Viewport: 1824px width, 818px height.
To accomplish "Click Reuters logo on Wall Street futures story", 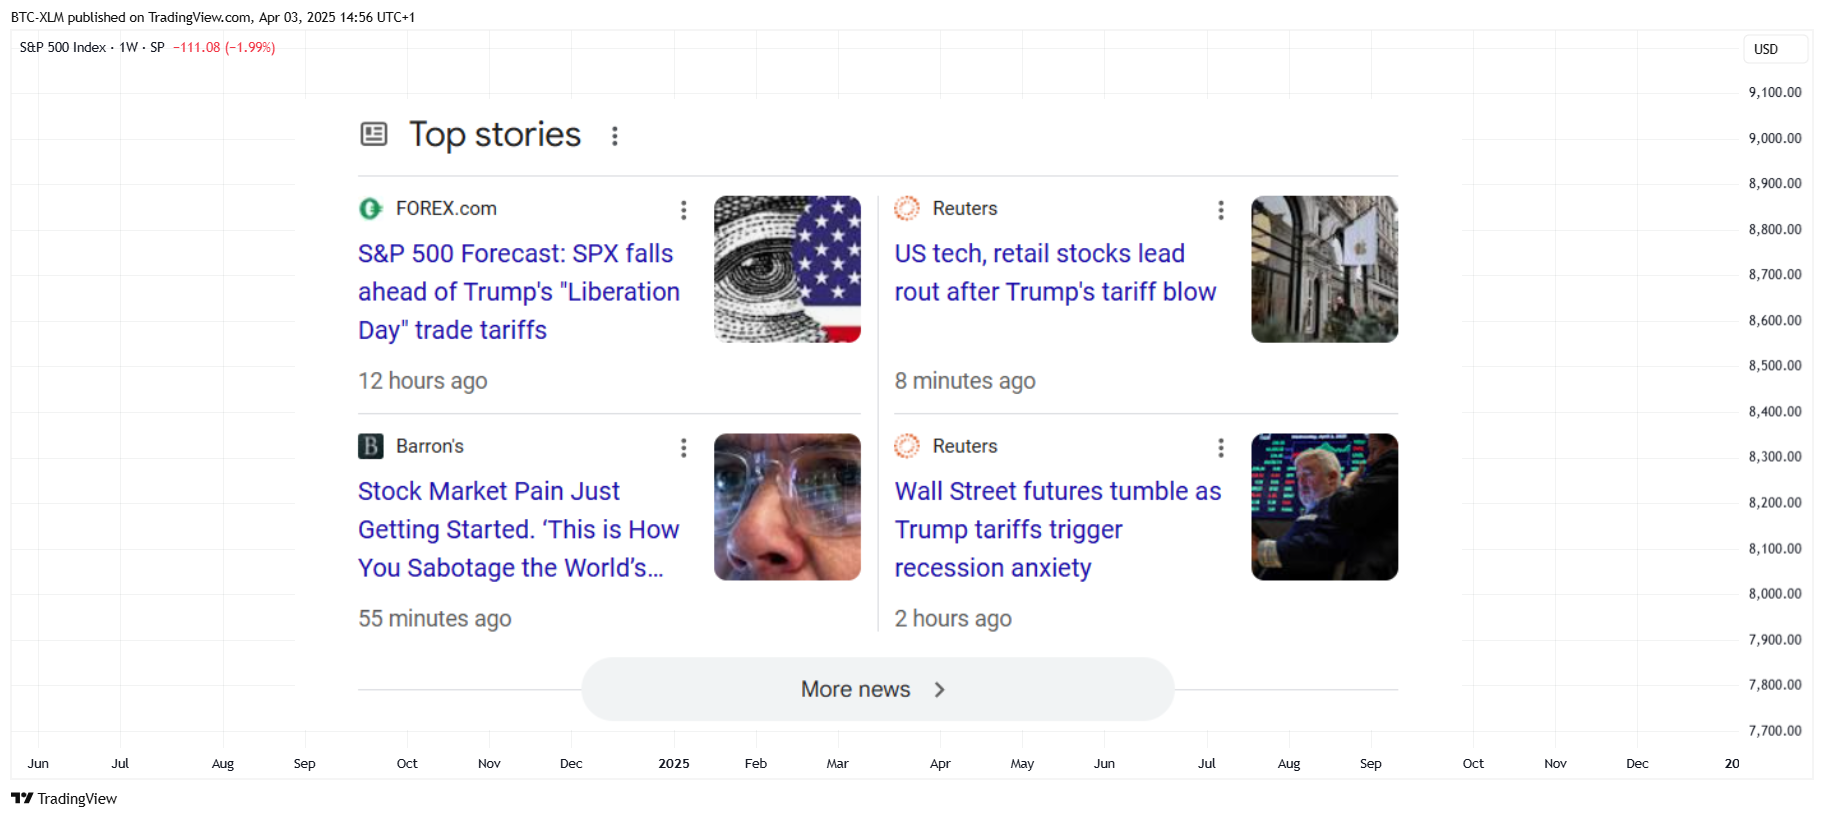I will 907,446.
